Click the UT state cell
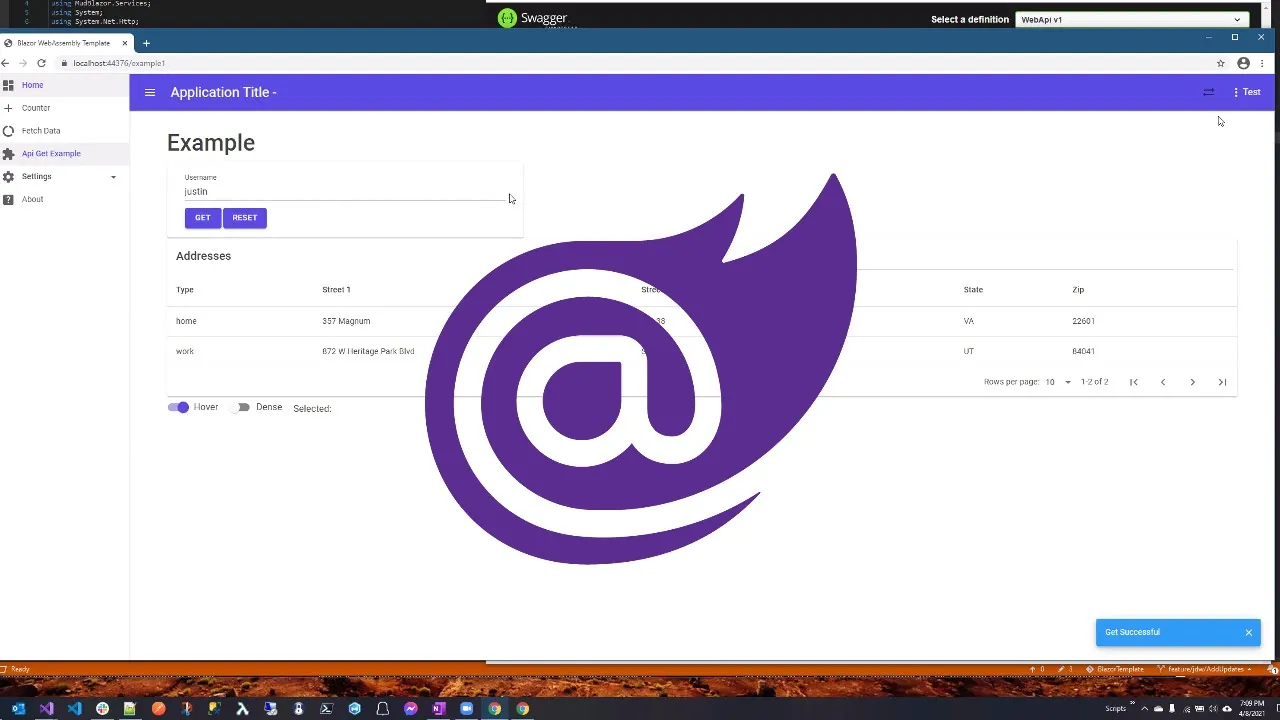Image resolution: width=1280 pixels, height=720 pixels. click(x=969, y=351)
